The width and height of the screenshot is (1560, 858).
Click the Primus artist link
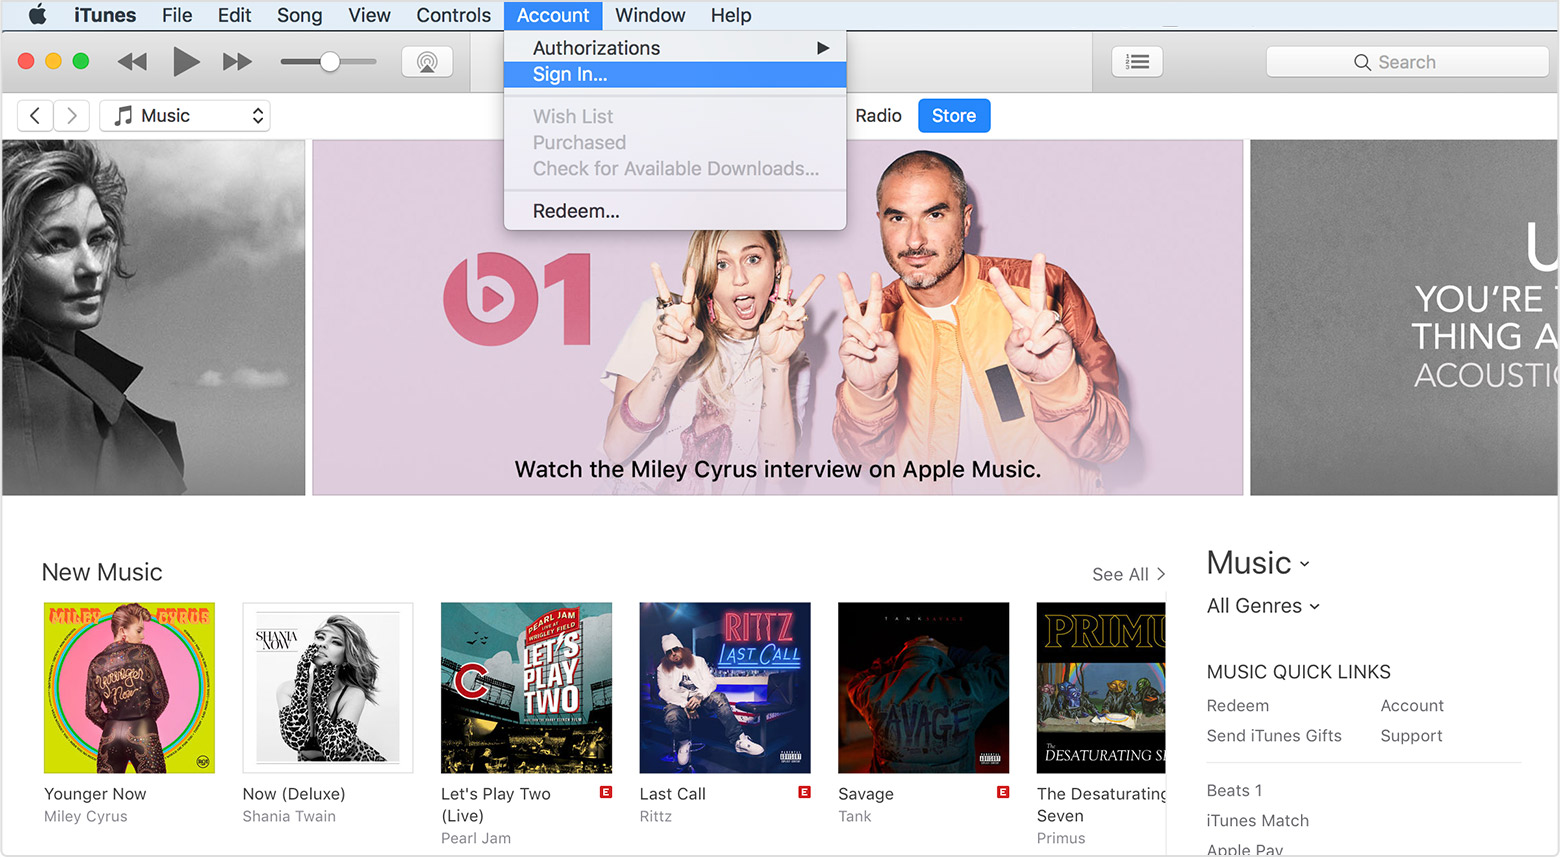point(1061,839)
